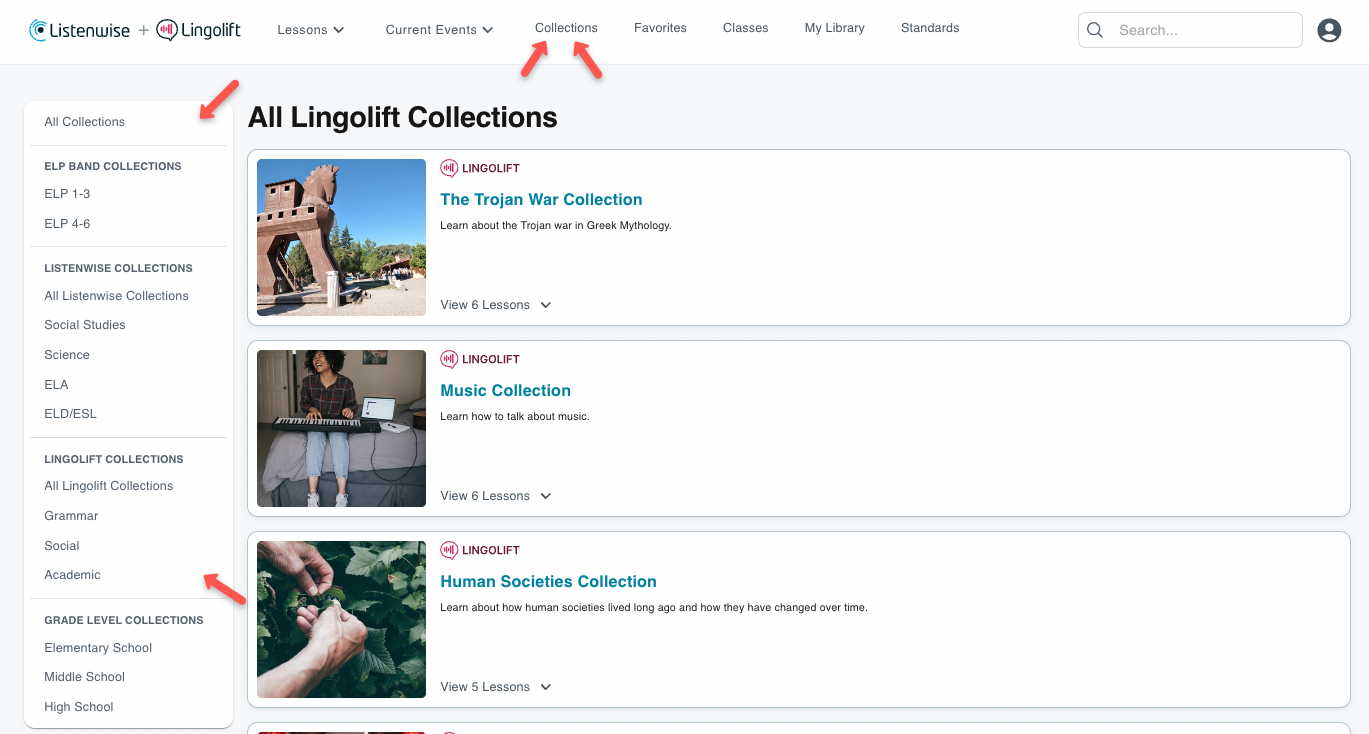The image size is (1369, 734).
Task: Open the Lessons dropdown menu
Action: tap(311, 30)
